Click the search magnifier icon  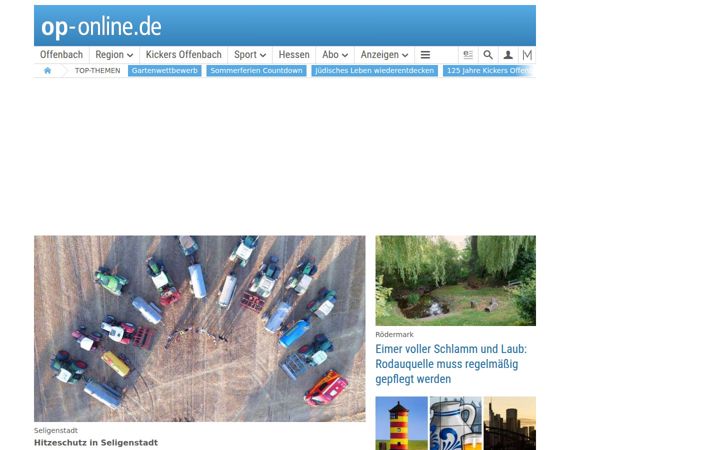(488, 55)
